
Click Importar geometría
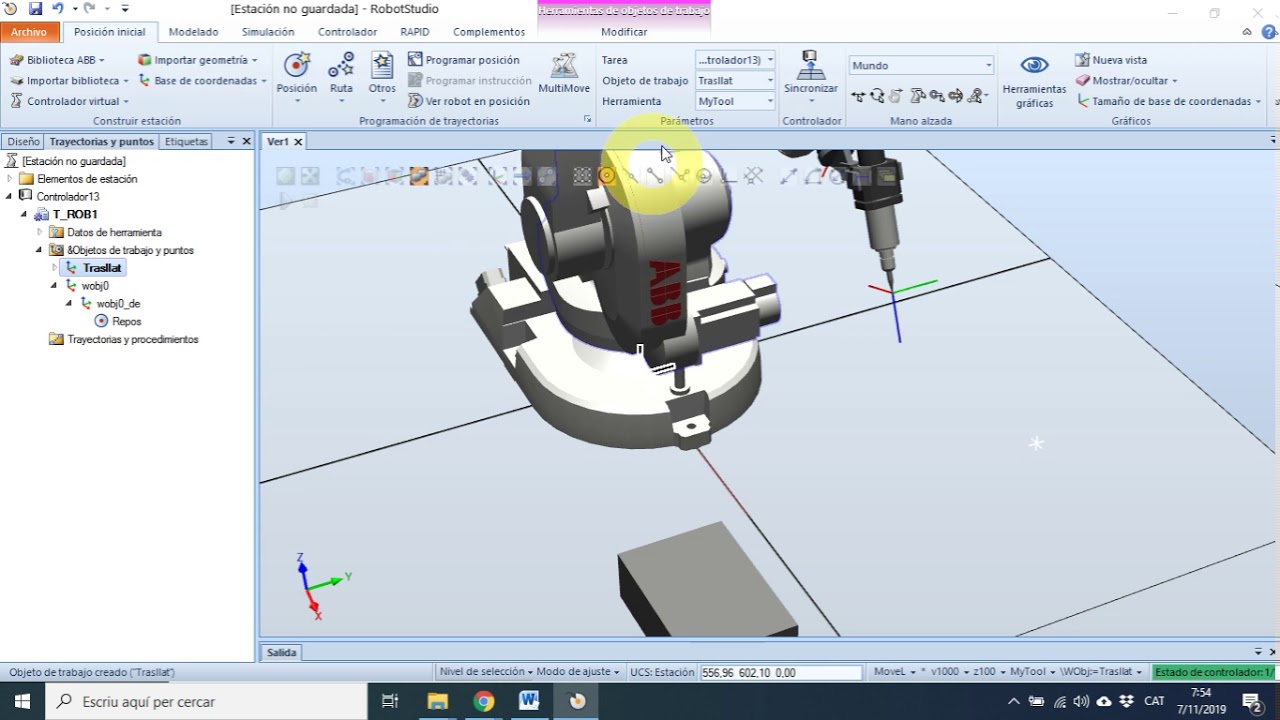click(197, 60)
